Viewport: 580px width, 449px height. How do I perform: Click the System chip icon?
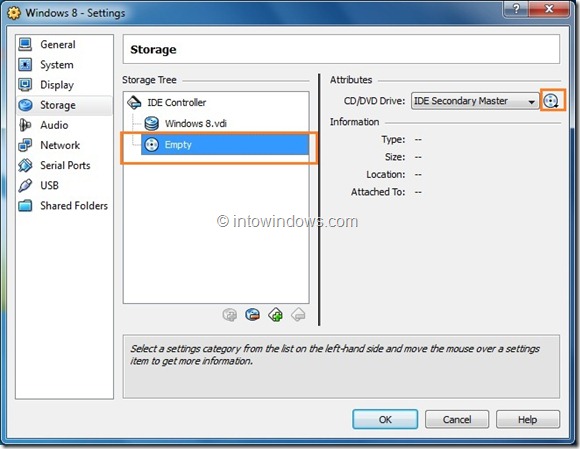click(25, 65)
